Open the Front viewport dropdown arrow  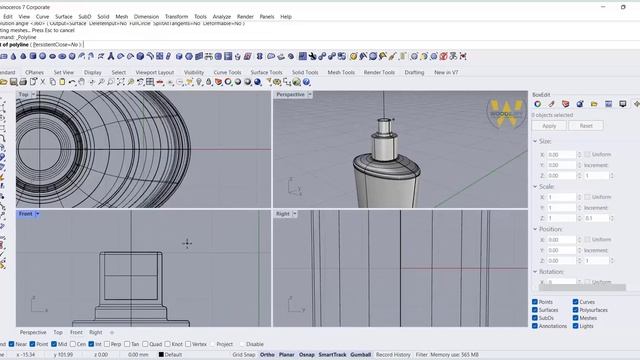37,214
